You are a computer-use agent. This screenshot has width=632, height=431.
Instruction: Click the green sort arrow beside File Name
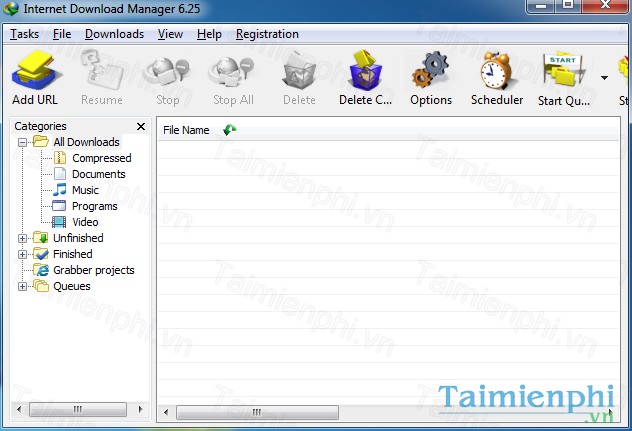(x=230, y=130)
